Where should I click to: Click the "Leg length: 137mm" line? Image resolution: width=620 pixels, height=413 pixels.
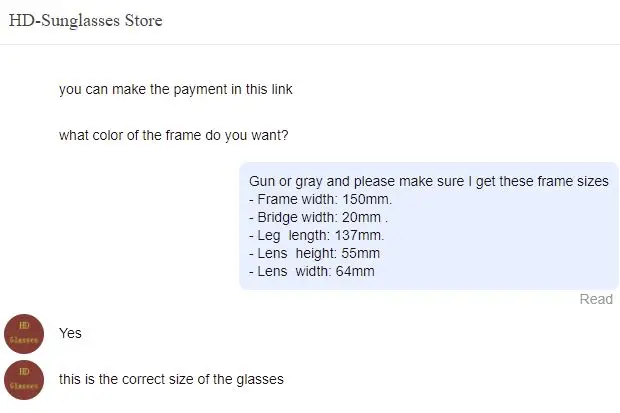[x=316, y=235]
